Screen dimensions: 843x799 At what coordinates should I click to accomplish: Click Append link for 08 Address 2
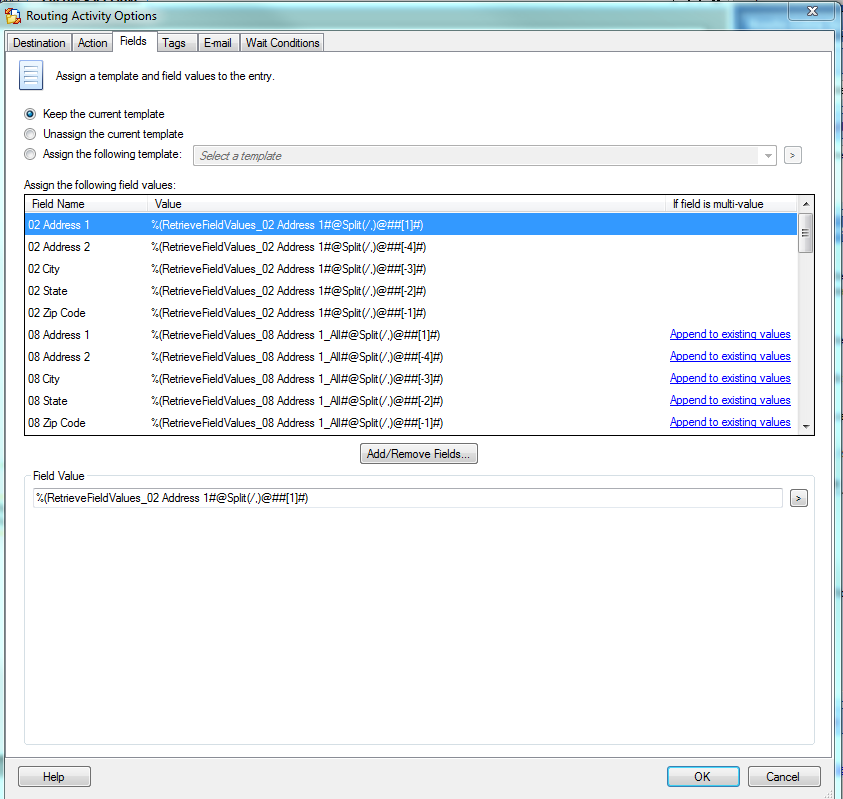coord(730,356)
